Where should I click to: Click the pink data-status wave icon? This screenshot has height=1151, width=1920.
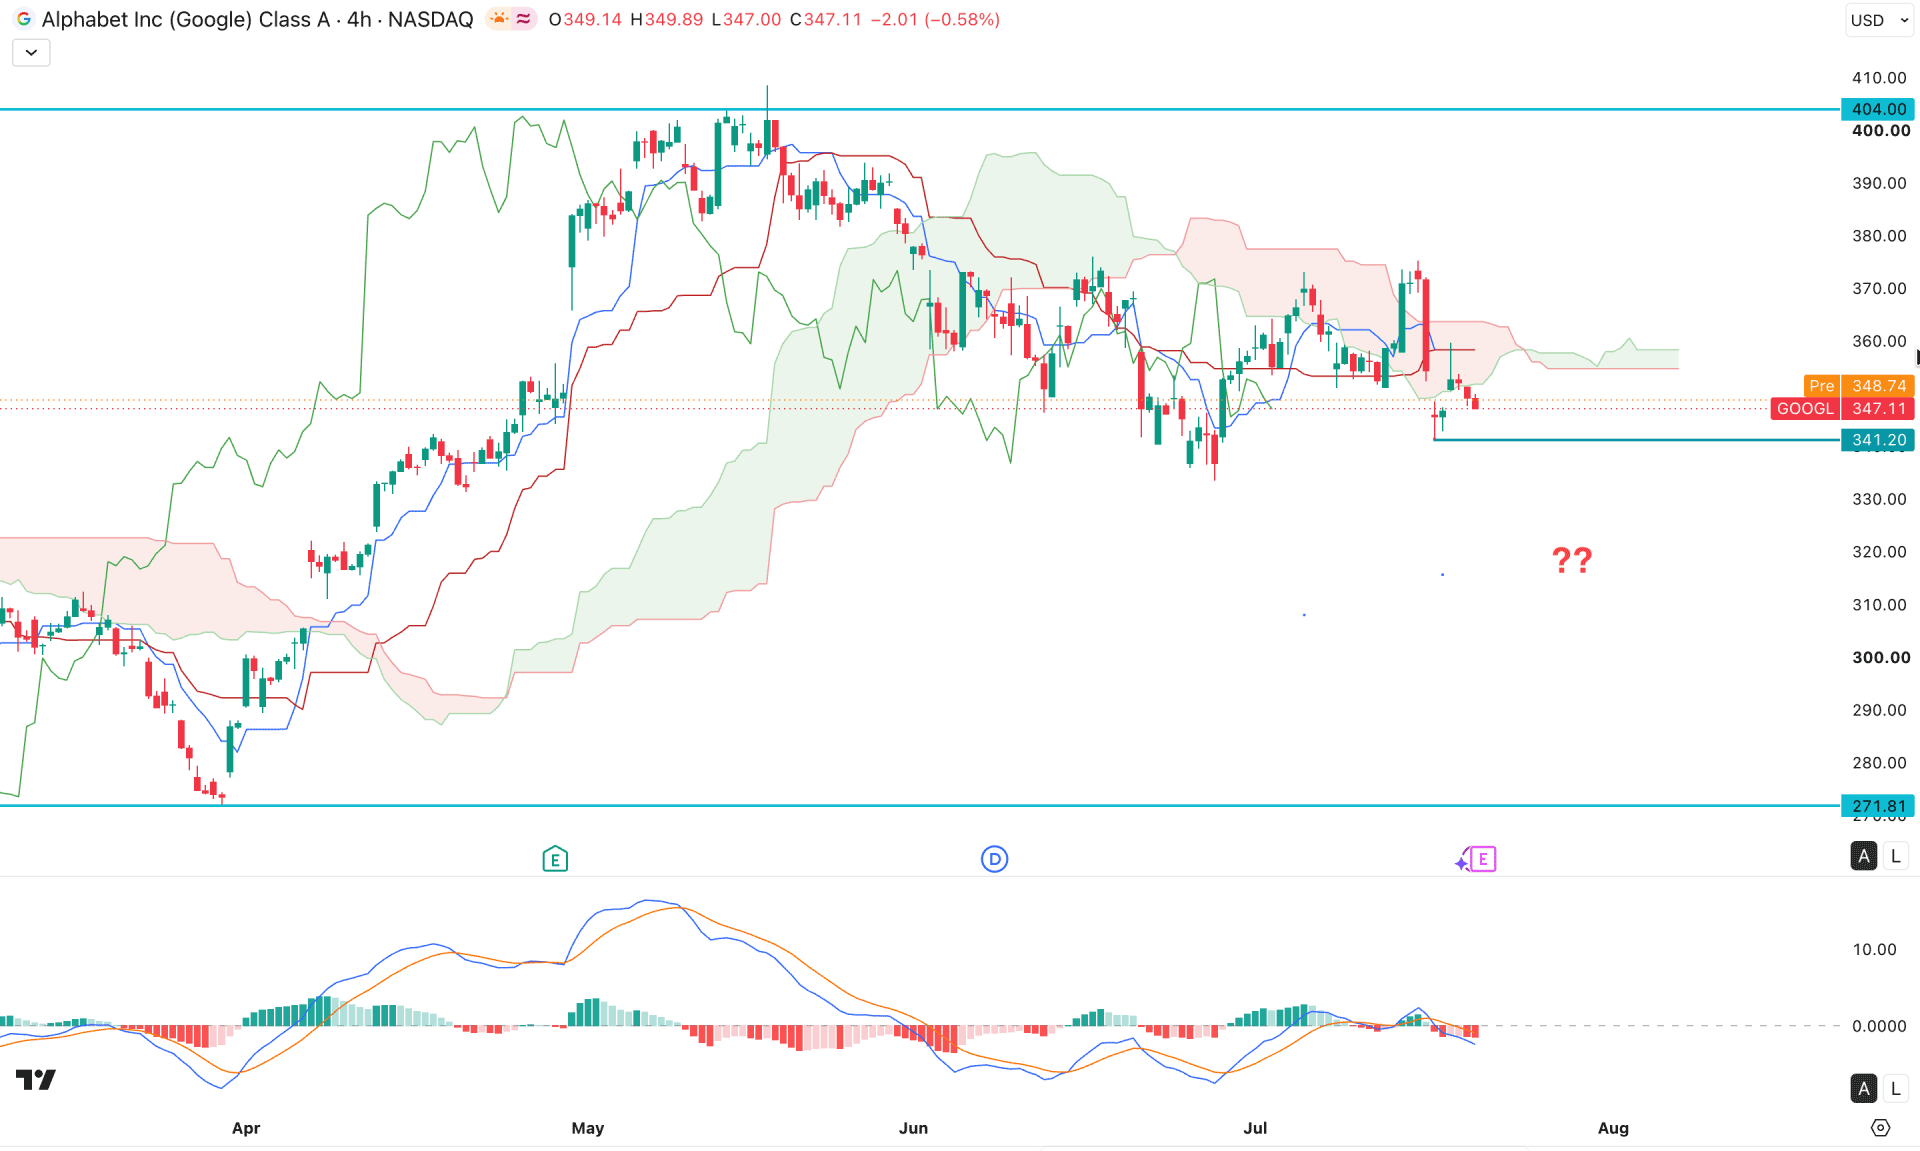(524, 19)
